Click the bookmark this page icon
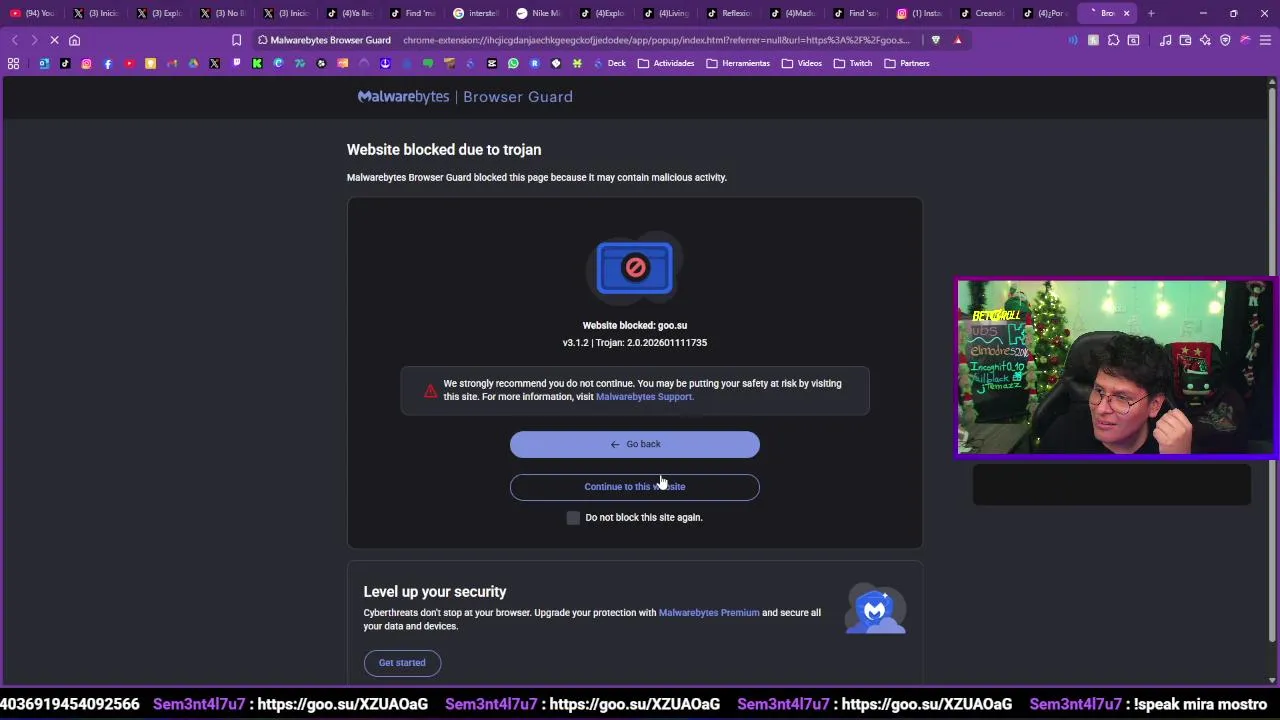Viewport: 1280px width, 720px height. click(236, 40)
